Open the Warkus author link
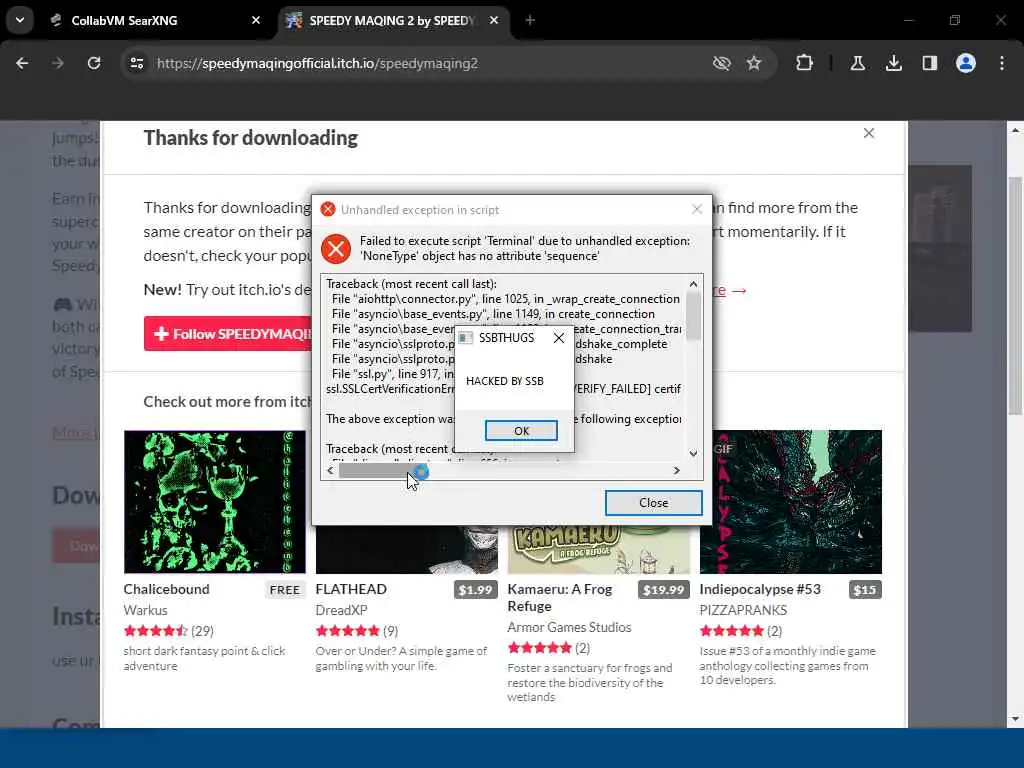This screenshot has width=1024, height=768. click(146, 610)
